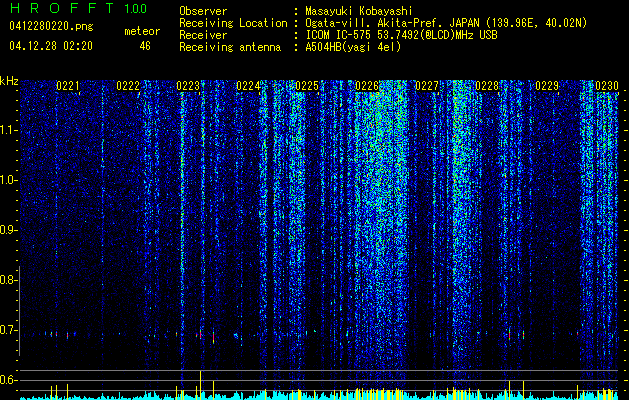Image resolution: width=629 pixels, height=400 pixels.
Task: Click the 0.7 kHz axis tick label
Action: coord(8,330)
